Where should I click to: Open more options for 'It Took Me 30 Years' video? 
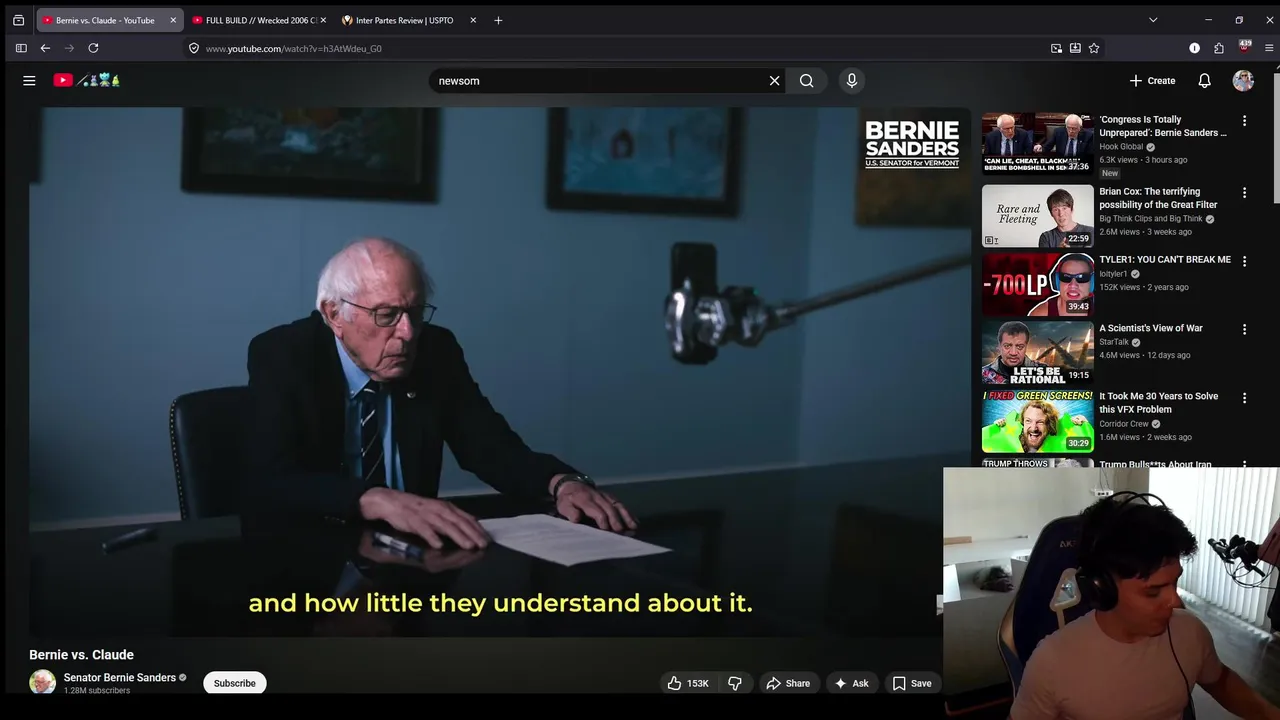(1244, 397)
